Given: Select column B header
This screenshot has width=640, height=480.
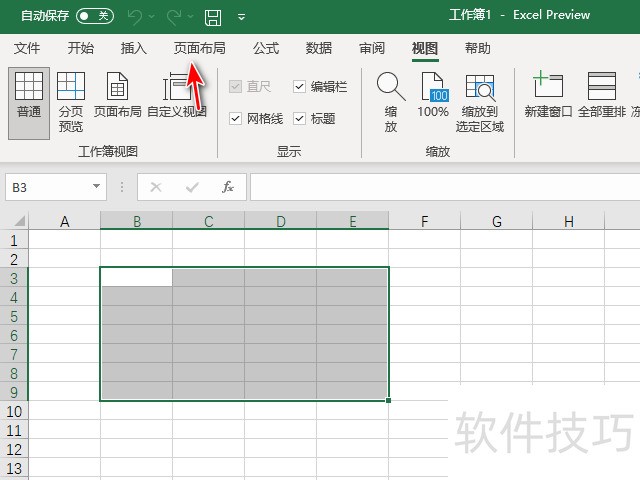Looking at the screenshot, I should coord(137,222).
